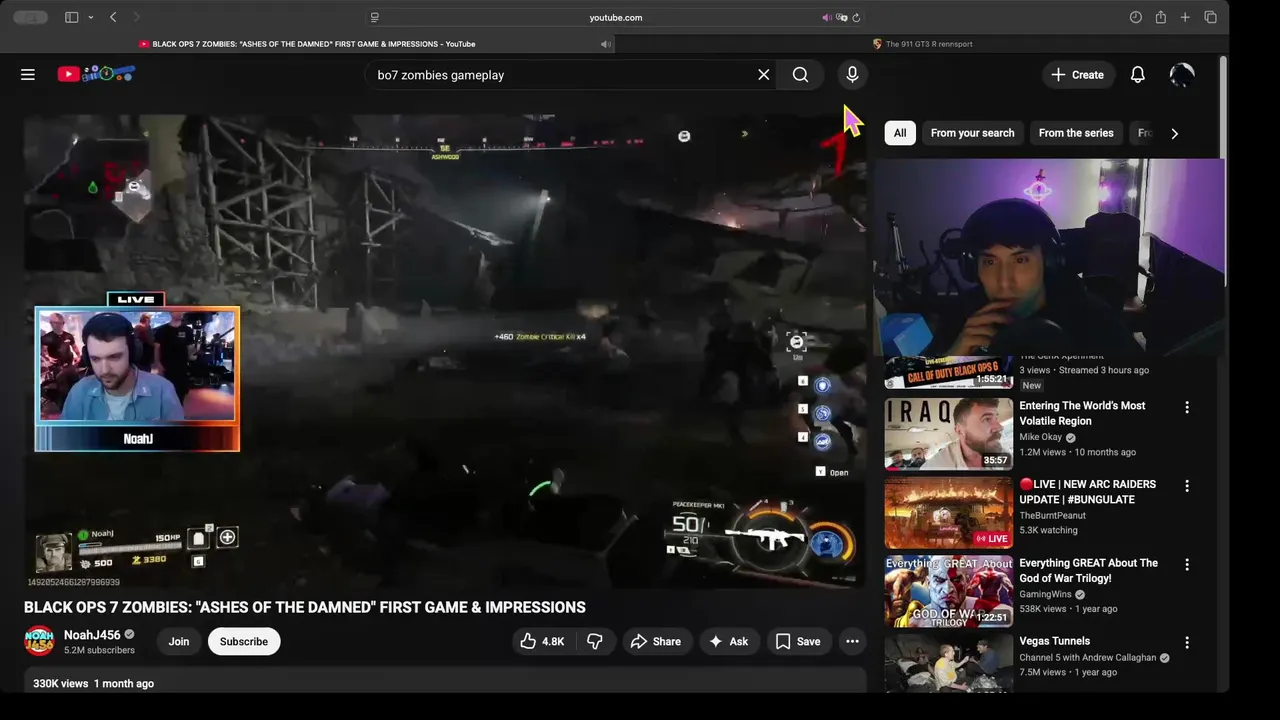Save video to a playlist
This screenshot has width=1280, height=720.
(x=798, y=642)
